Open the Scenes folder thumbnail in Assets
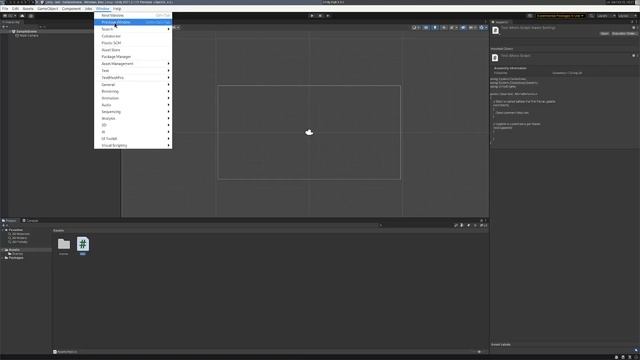640x360 pixels. [x=64, y=244]
